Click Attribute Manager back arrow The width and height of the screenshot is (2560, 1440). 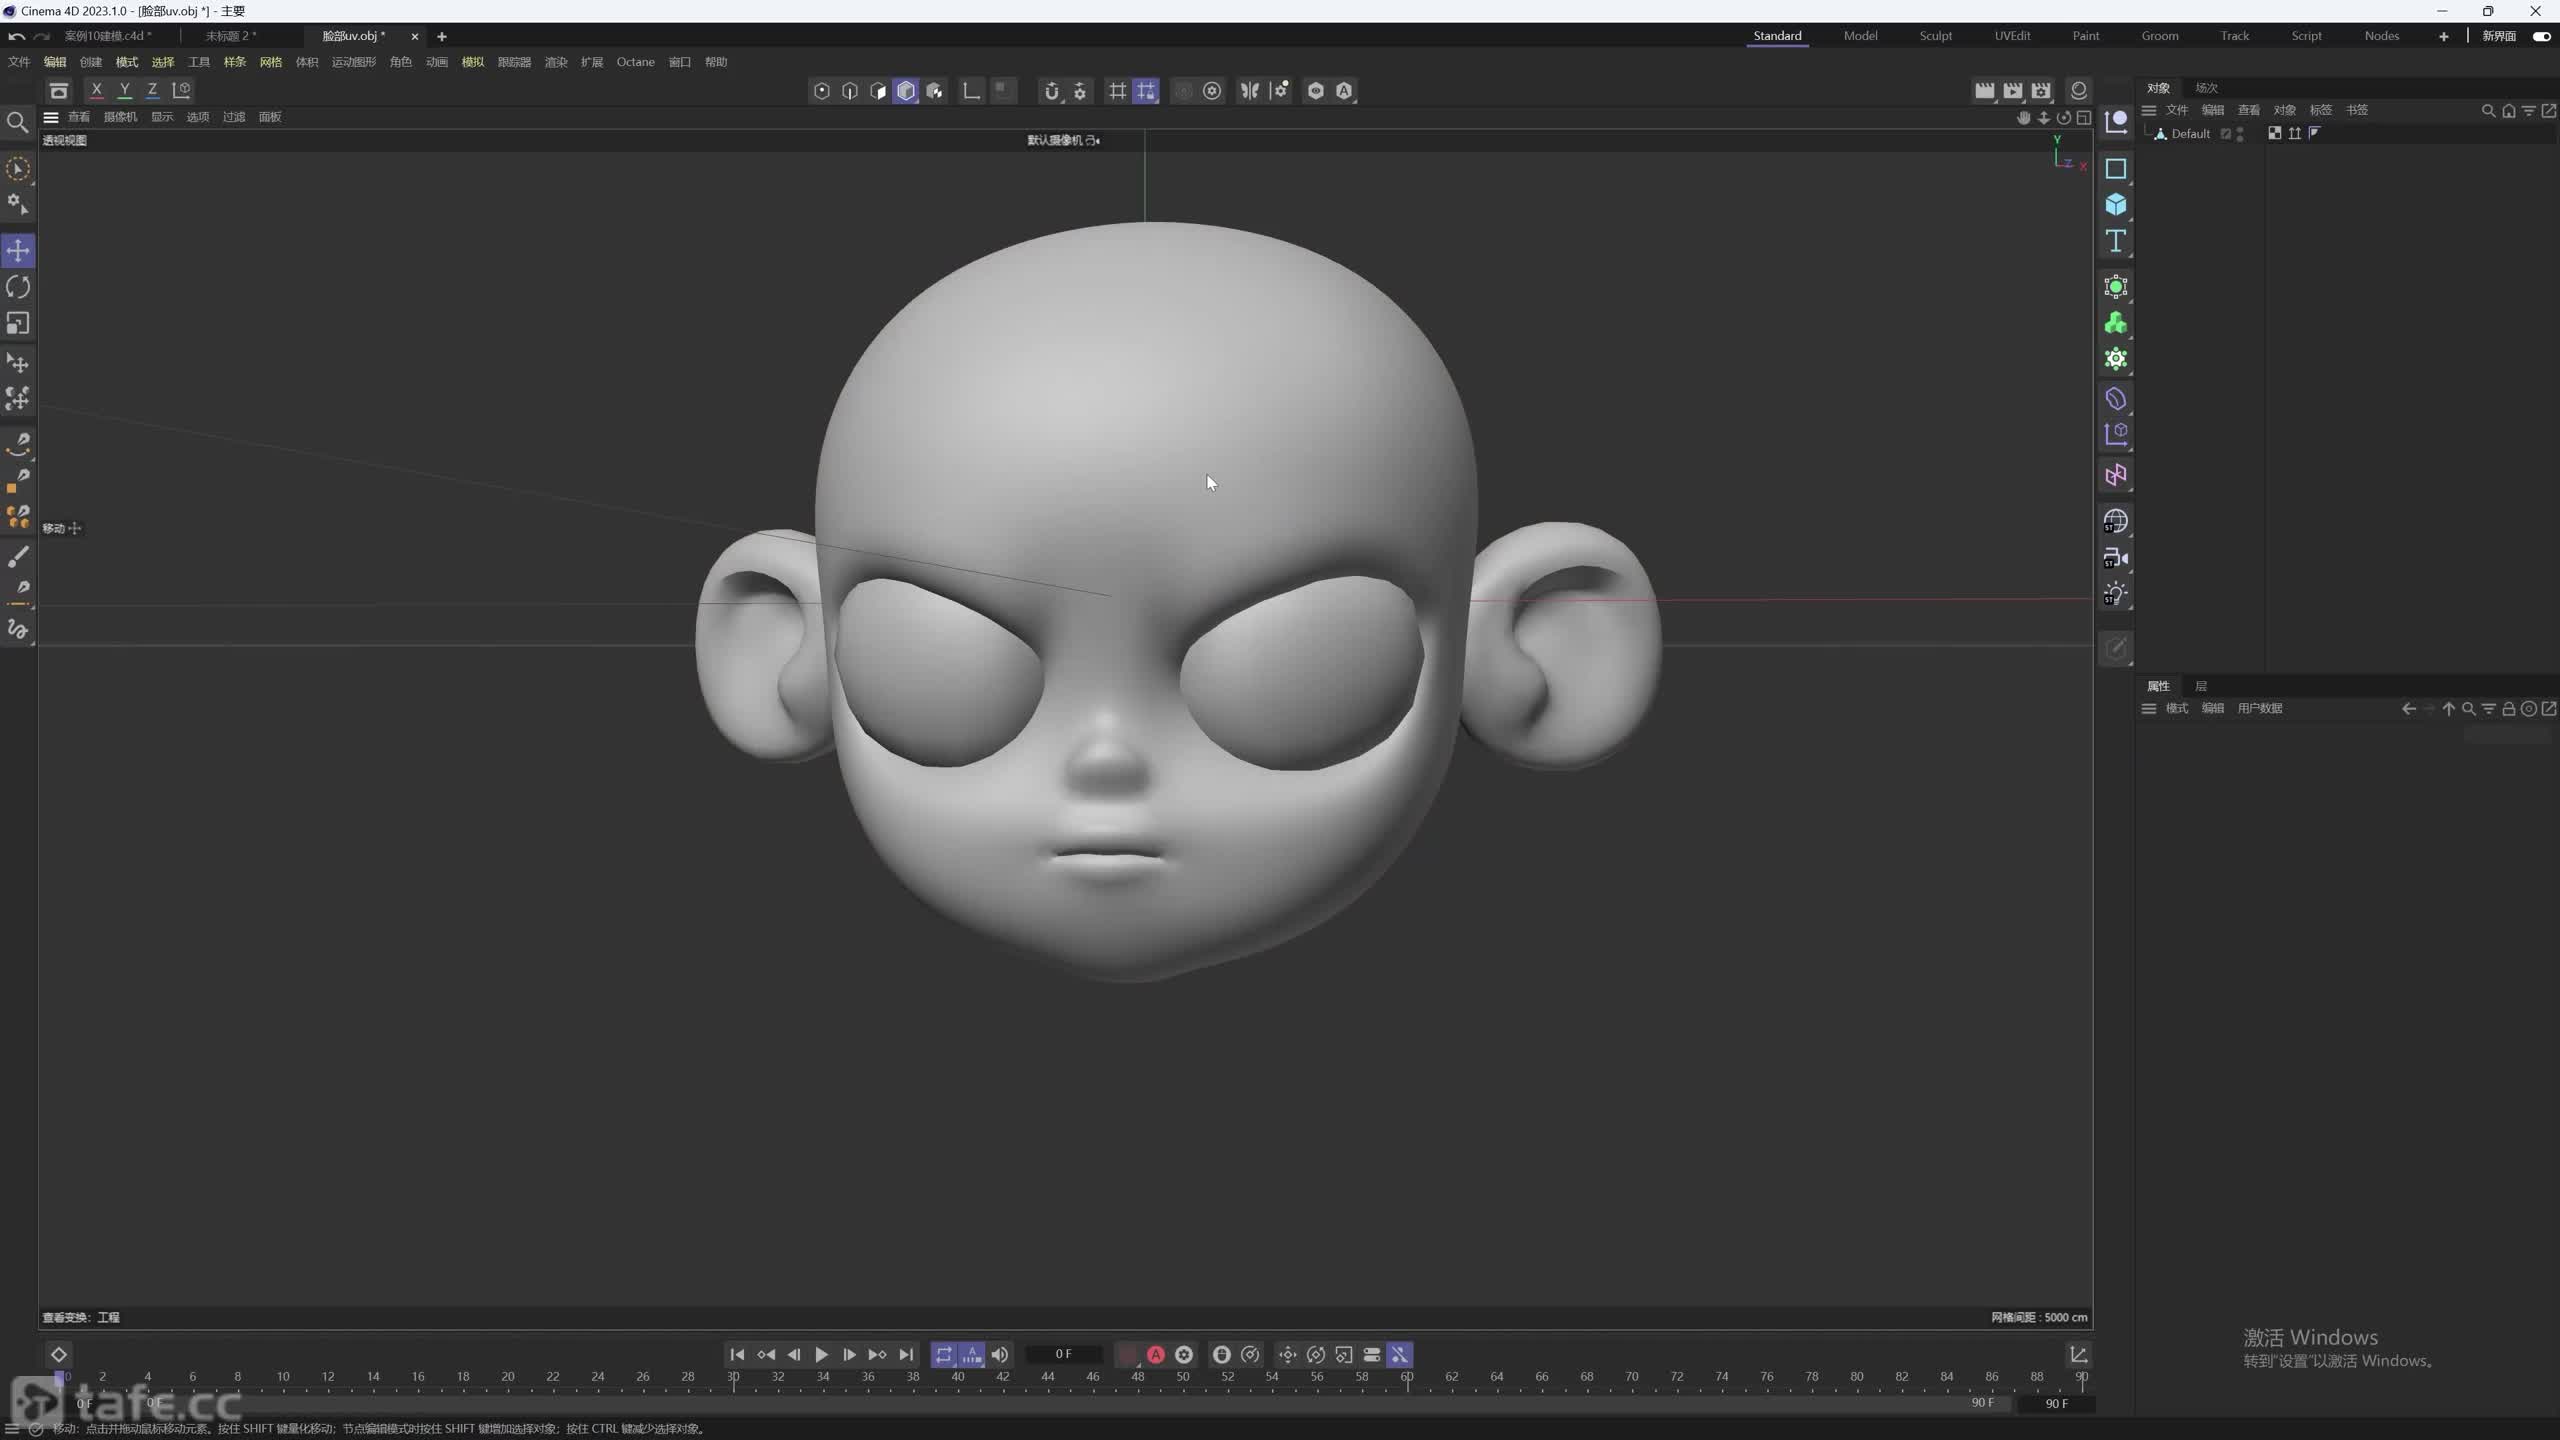2408,709
